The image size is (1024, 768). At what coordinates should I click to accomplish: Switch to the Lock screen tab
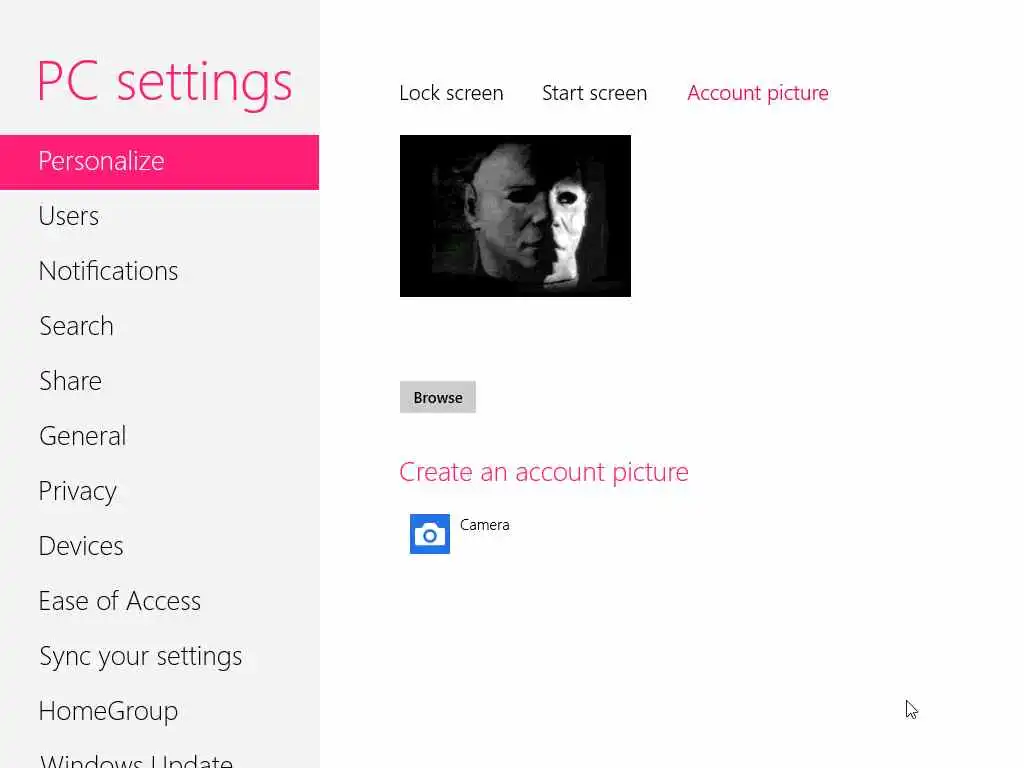point(451,93)
